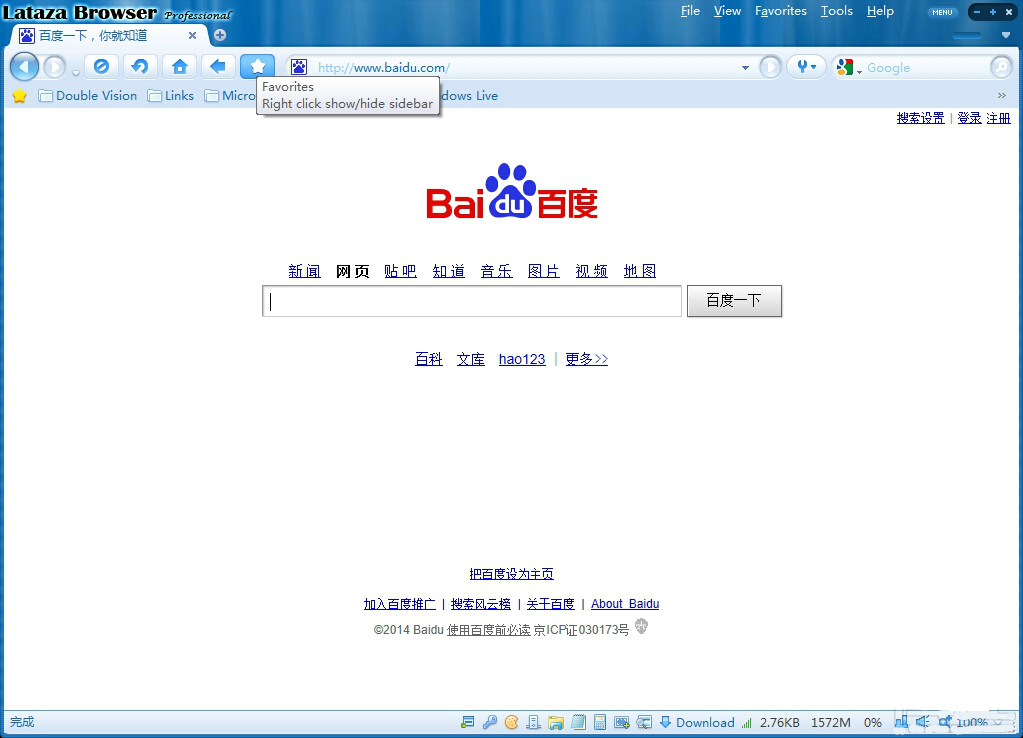The width and height of the screenshot is (1023, 738).
Task: Stop loading with the stop icon
Action: (101, 66)
